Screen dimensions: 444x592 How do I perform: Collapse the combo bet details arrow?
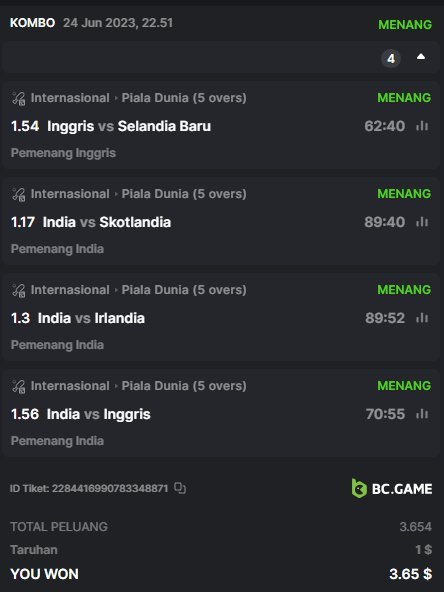(421, 57)
